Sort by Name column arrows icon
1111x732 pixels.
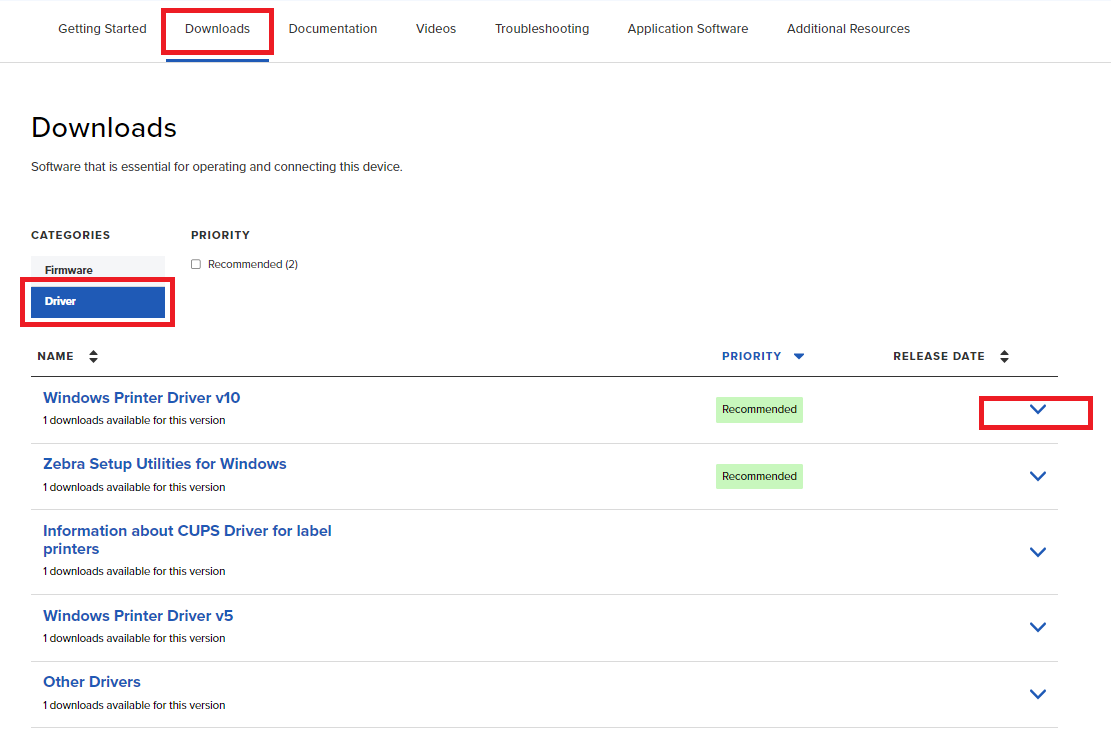point(93,356)
